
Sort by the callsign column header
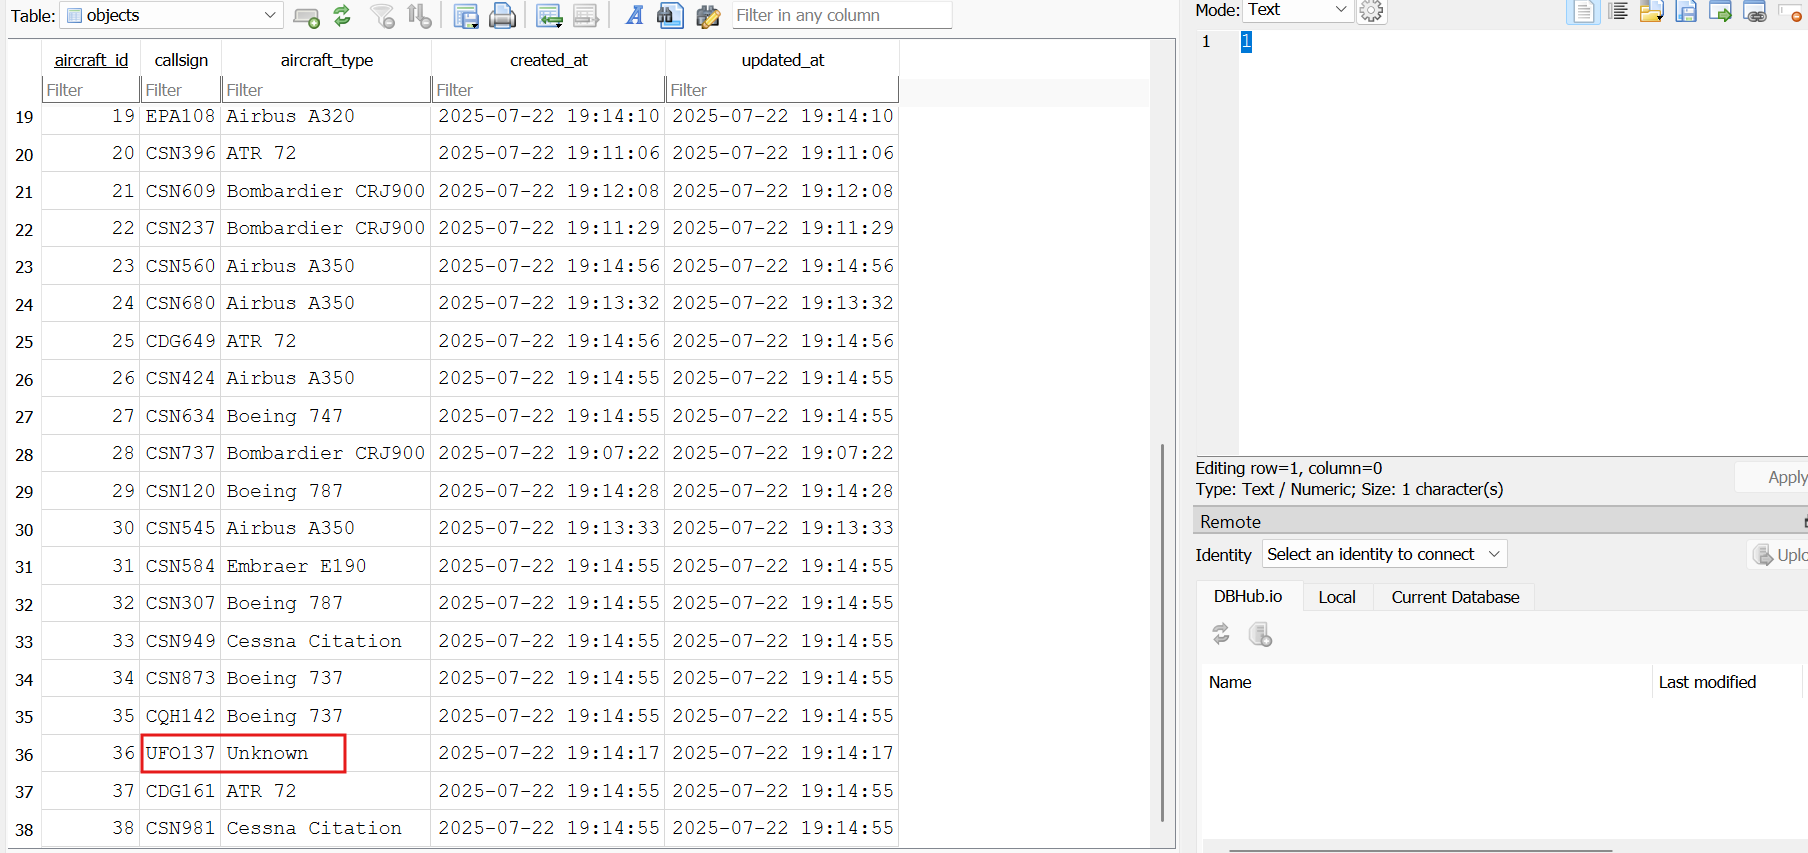click(x=181, y=60)
